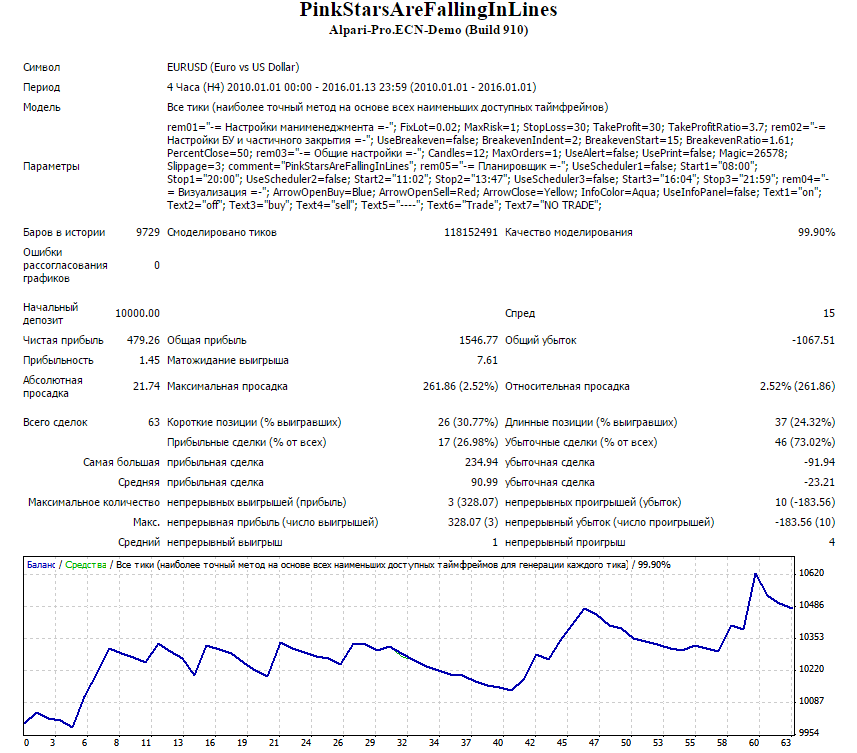Click the 10087 axis label on chart
Viewport: 857px width, 753px height.
click(x=812, y=701)
